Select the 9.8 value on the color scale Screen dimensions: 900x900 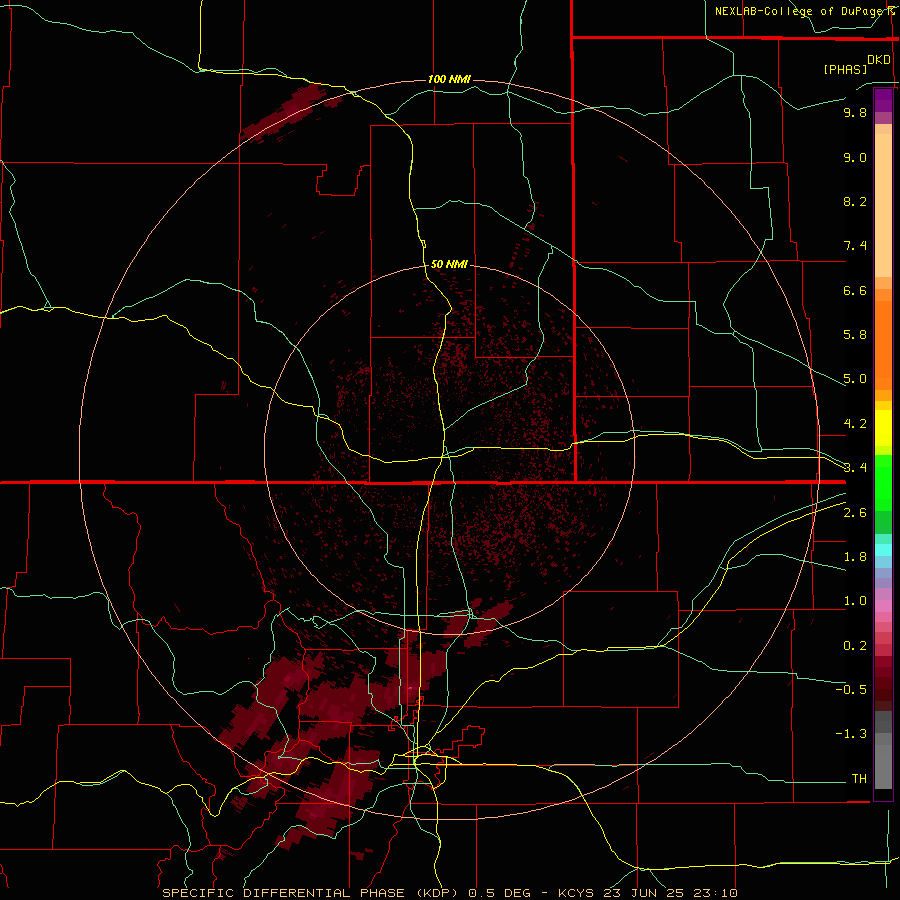pyautogui.click(x=855, y=112)
